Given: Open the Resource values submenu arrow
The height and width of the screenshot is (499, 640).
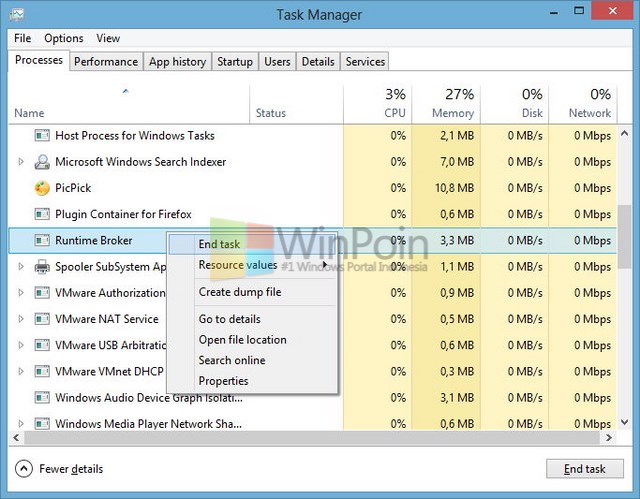Looking at the screenshot, I should pyautogui.click(x=325, y=265).
